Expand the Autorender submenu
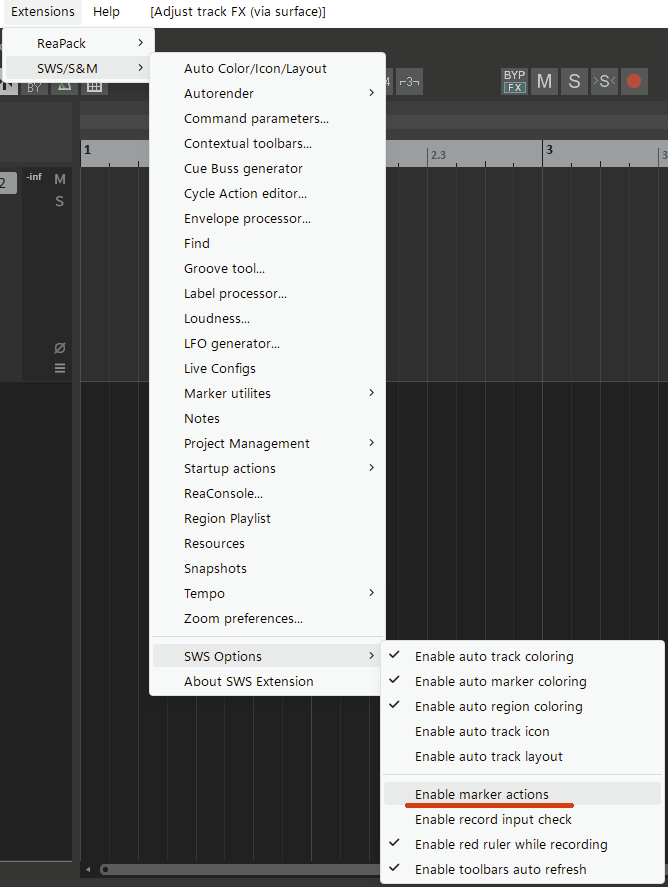This screenshot has width=668, height=887. click(x=268, y=93)
